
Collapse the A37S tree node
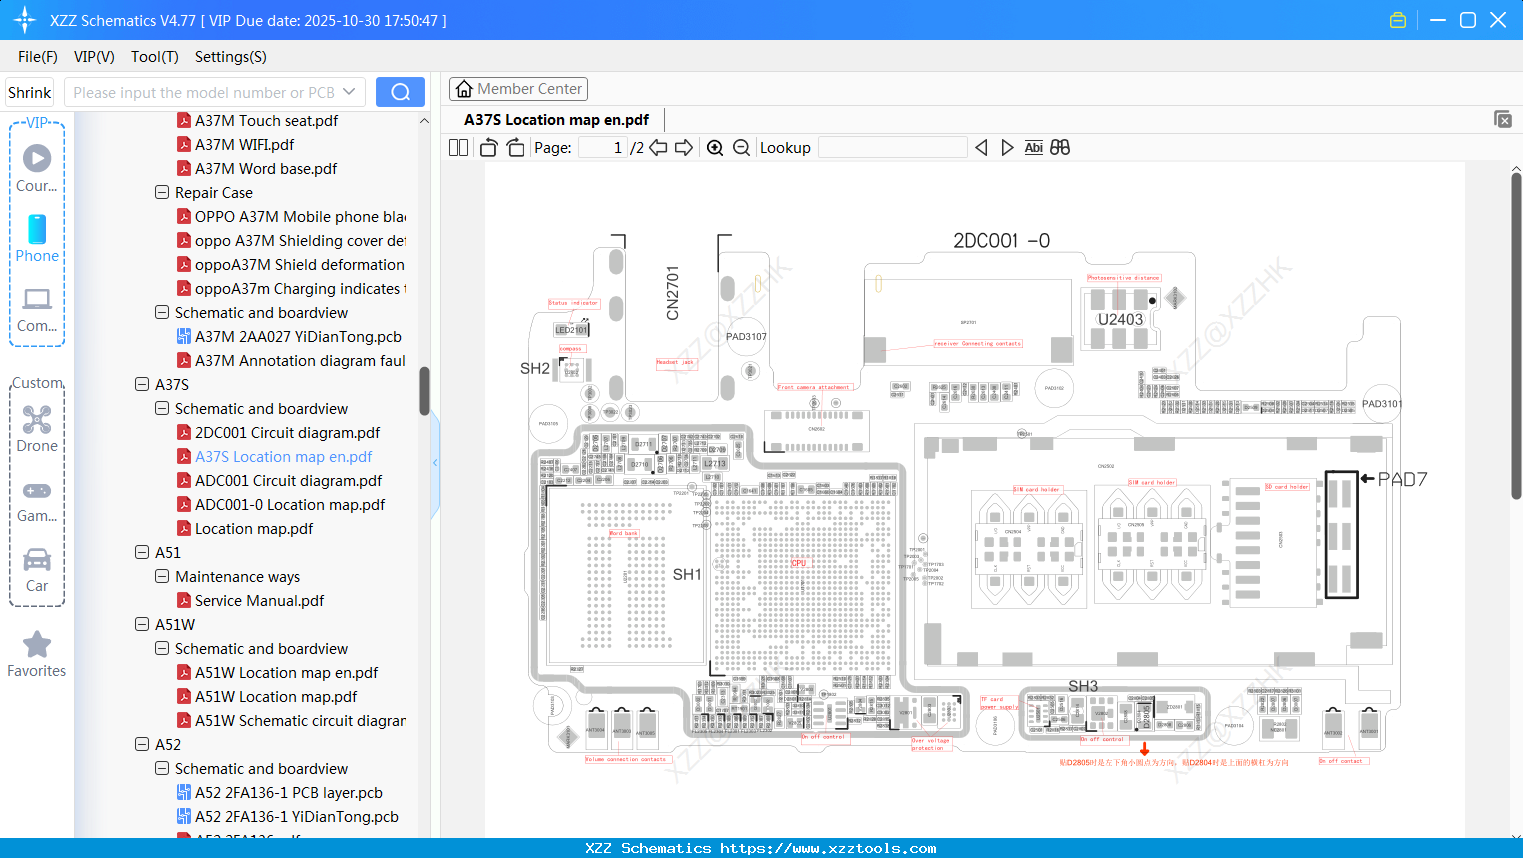(142, 384)
